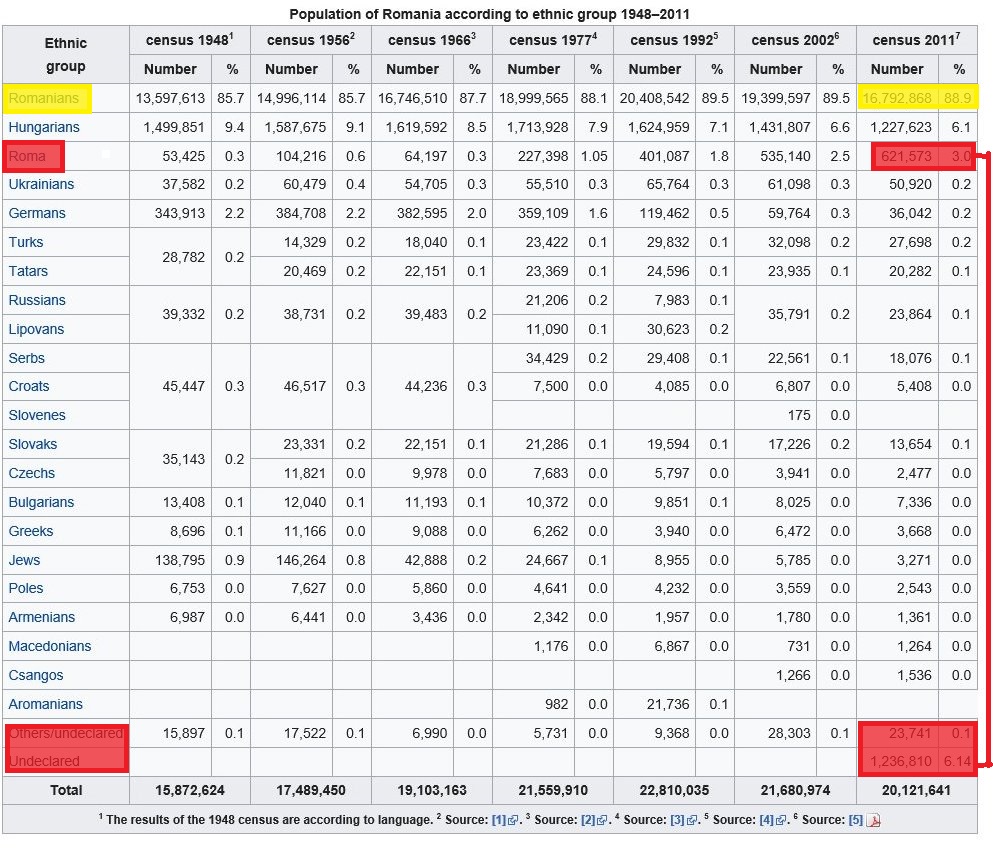Click the 'Total' row label
Image resolution: width=993 pixels, height=849 pixels.
66,791
